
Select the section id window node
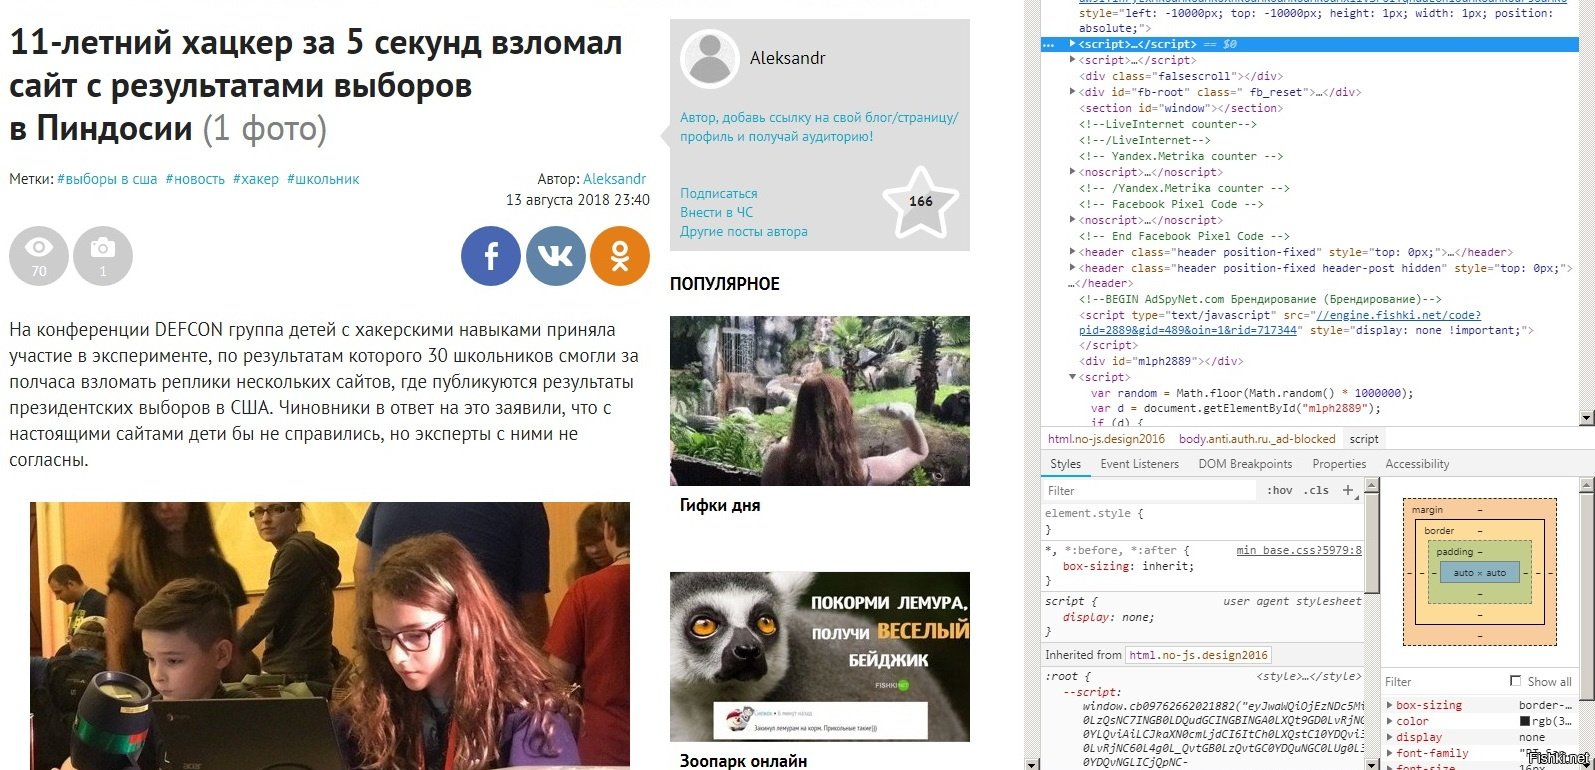tap(1182, 108)
